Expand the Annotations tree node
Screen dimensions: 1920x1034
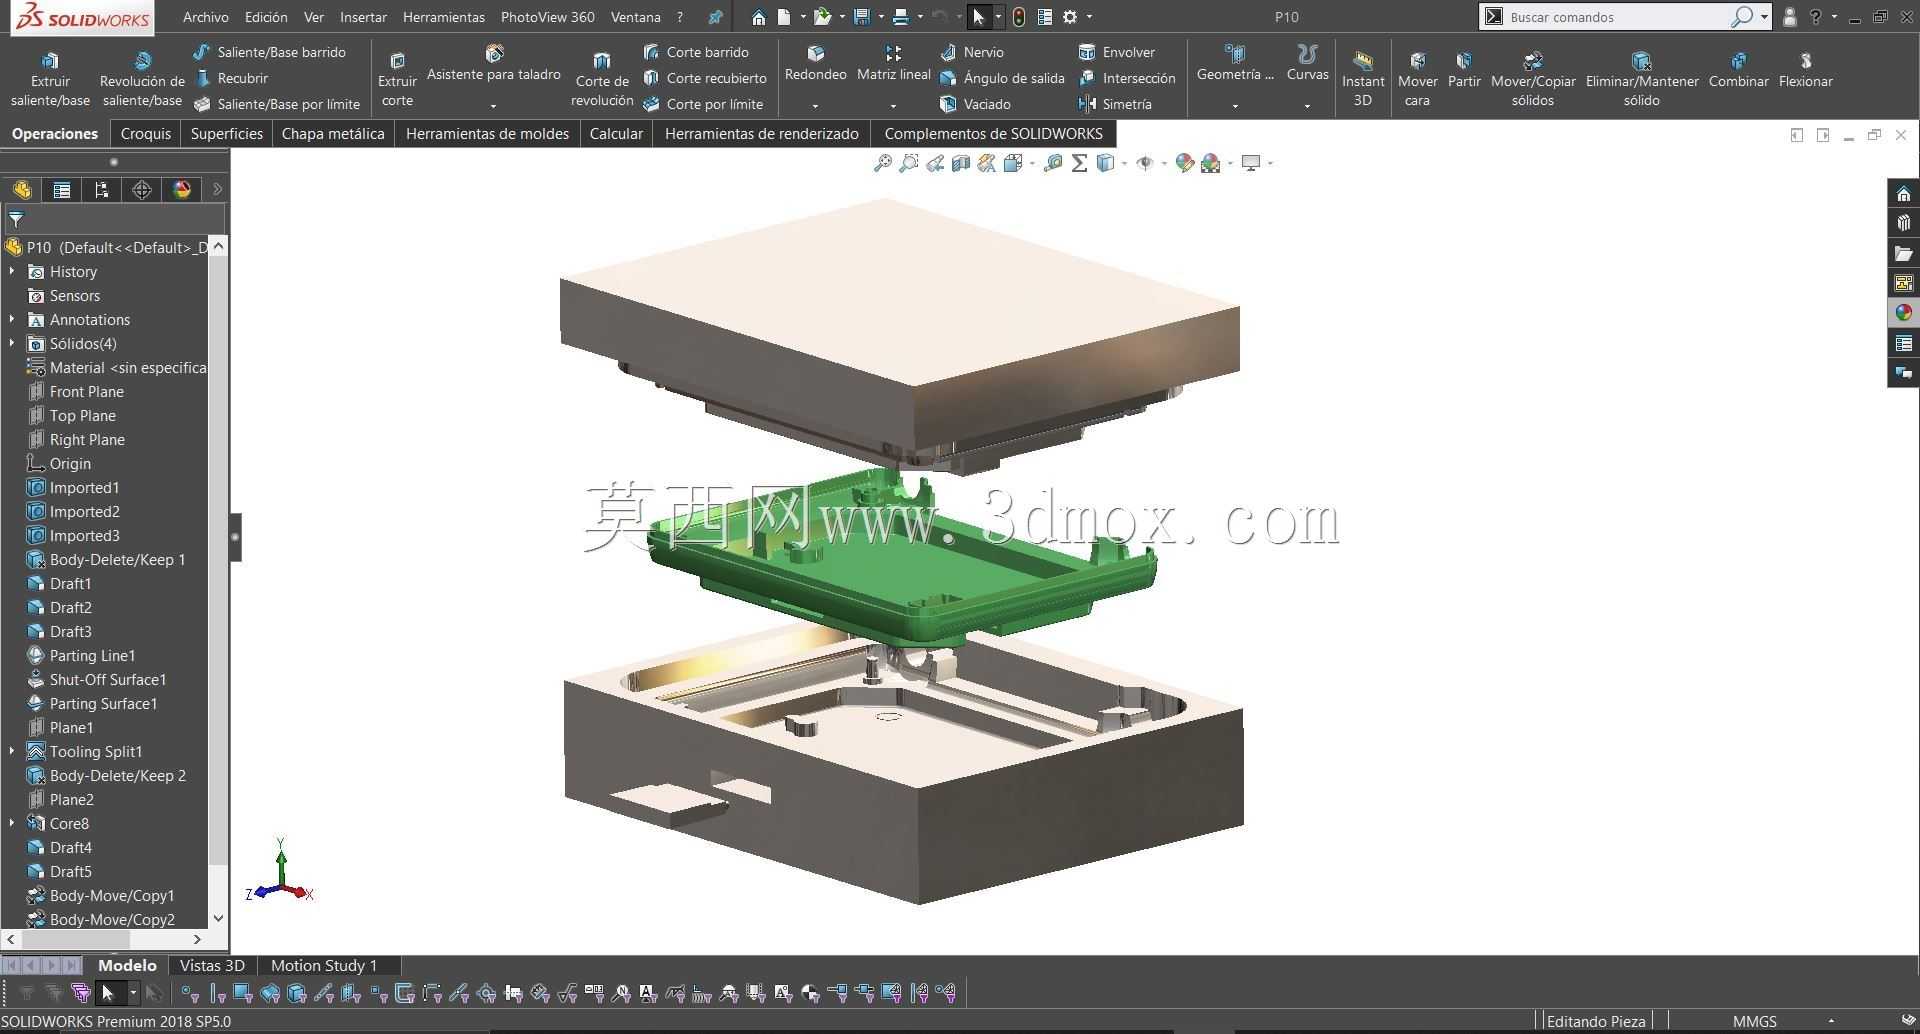(x=12, y=319)
